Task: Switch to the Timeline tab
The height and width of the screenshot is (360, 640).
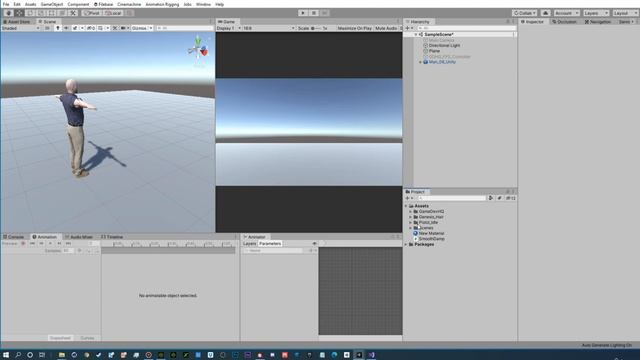Action: tap(112, 237)
